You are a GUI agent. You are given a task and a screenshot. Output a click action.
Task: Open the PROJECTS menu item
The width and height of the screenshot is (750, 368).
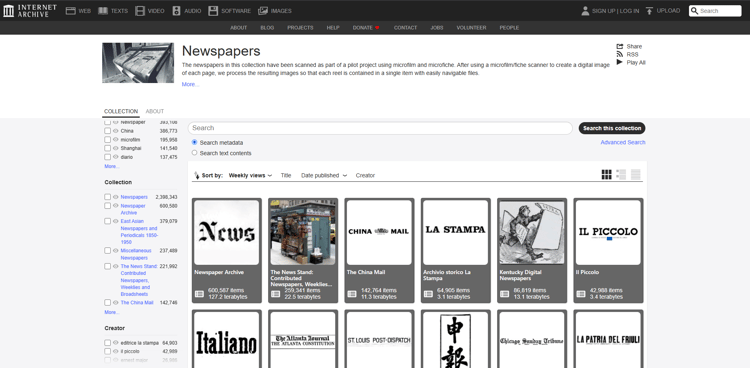click(x=300, y=28)
